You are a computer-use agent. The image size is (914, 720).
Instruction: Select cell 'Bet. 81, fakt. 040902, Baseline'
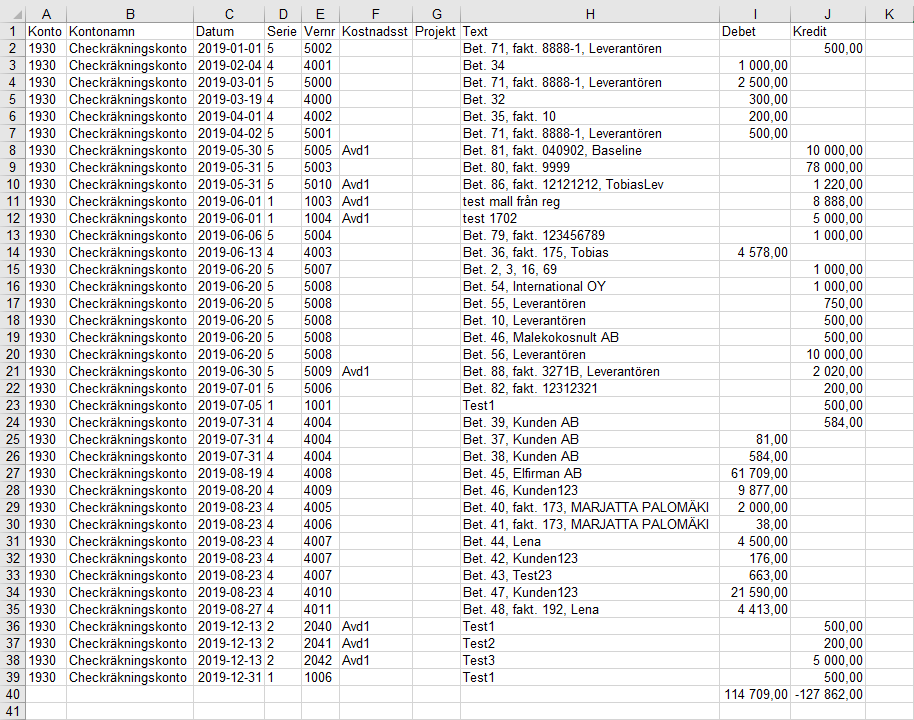pos(590,150)
